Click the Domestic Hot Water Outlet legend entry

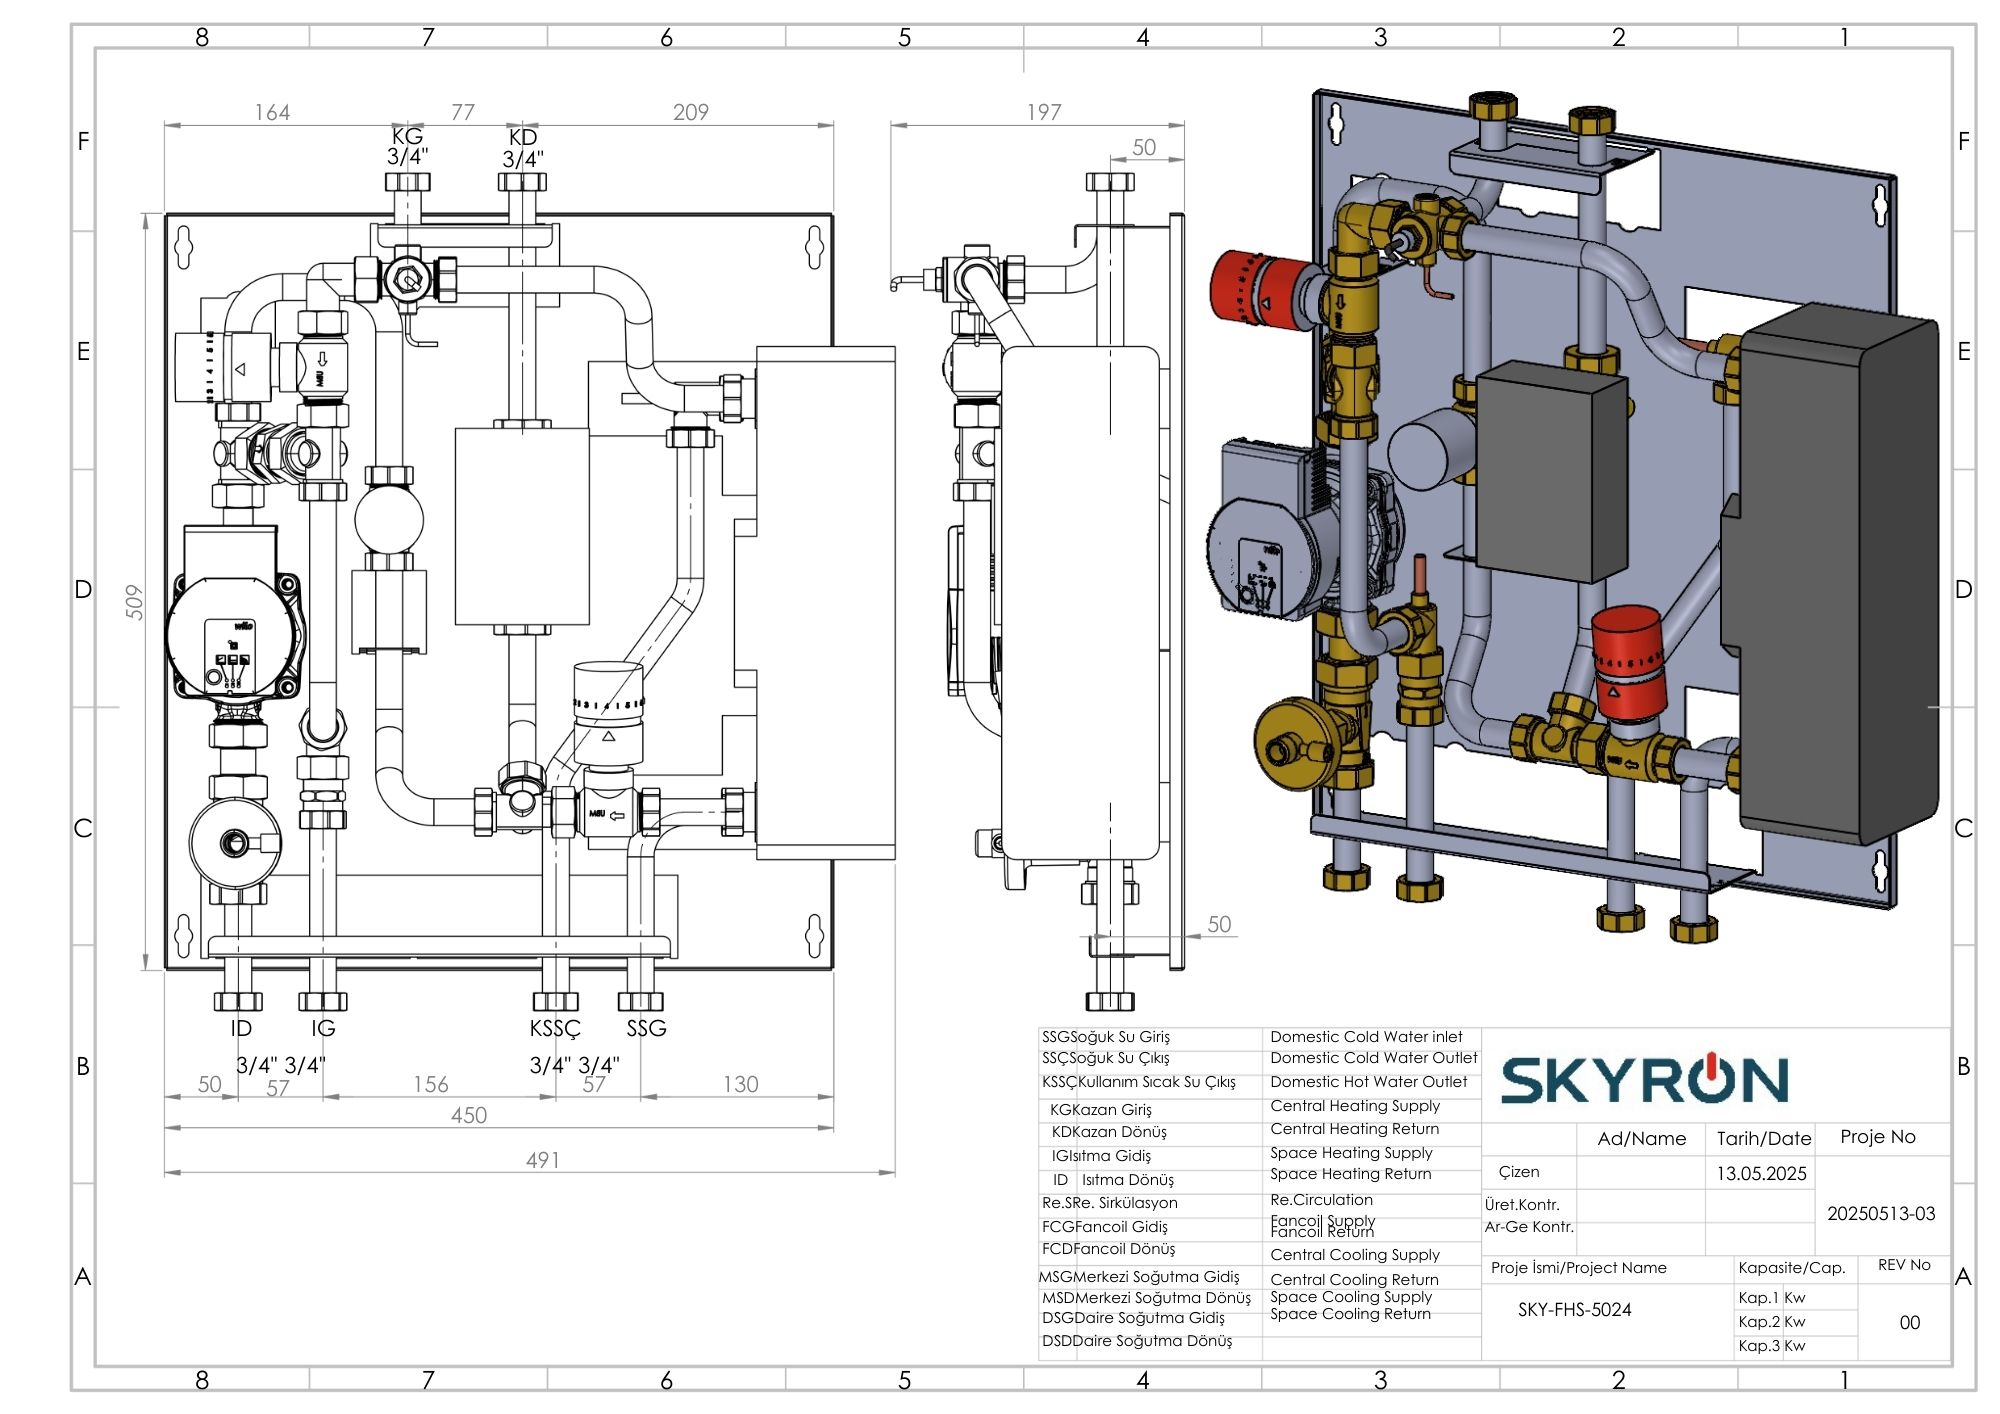(x=1368, y=1082)
